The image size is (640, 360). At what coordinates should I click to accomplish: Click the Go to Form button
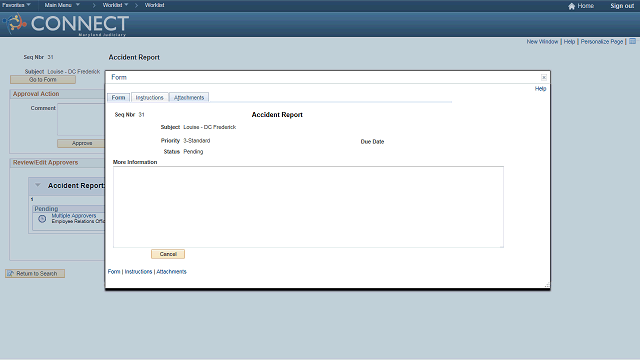pyautogui.click(x=43, y=80)
